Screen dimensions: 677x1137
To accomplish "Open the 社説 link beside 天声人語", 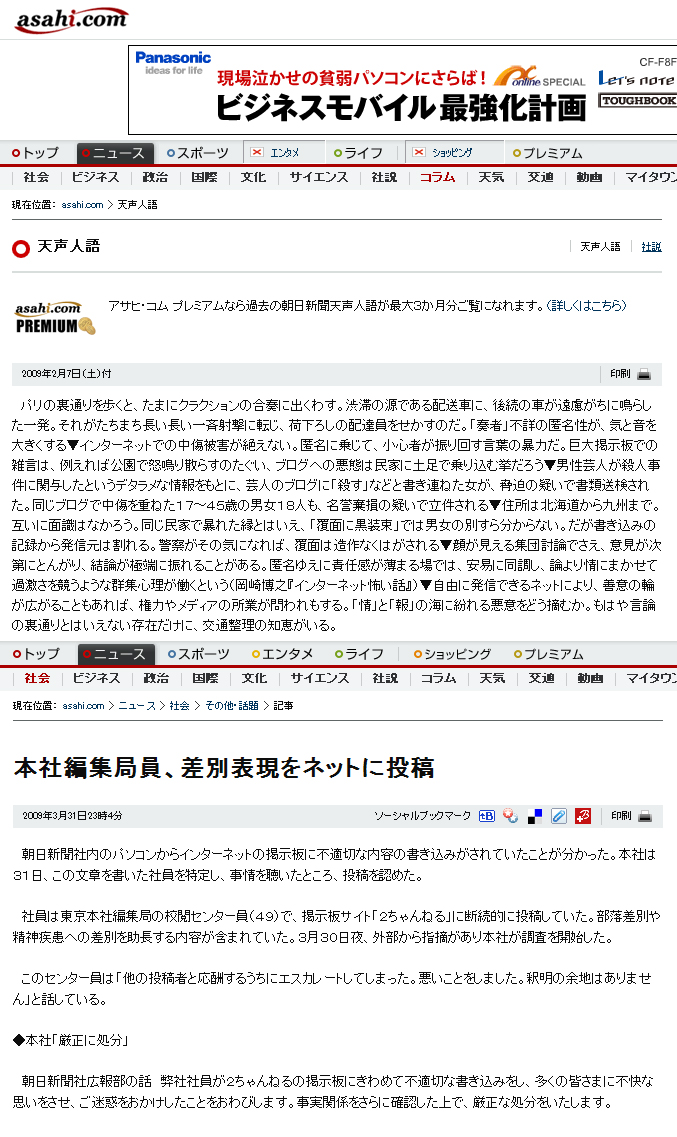I will tap(651, 247).
